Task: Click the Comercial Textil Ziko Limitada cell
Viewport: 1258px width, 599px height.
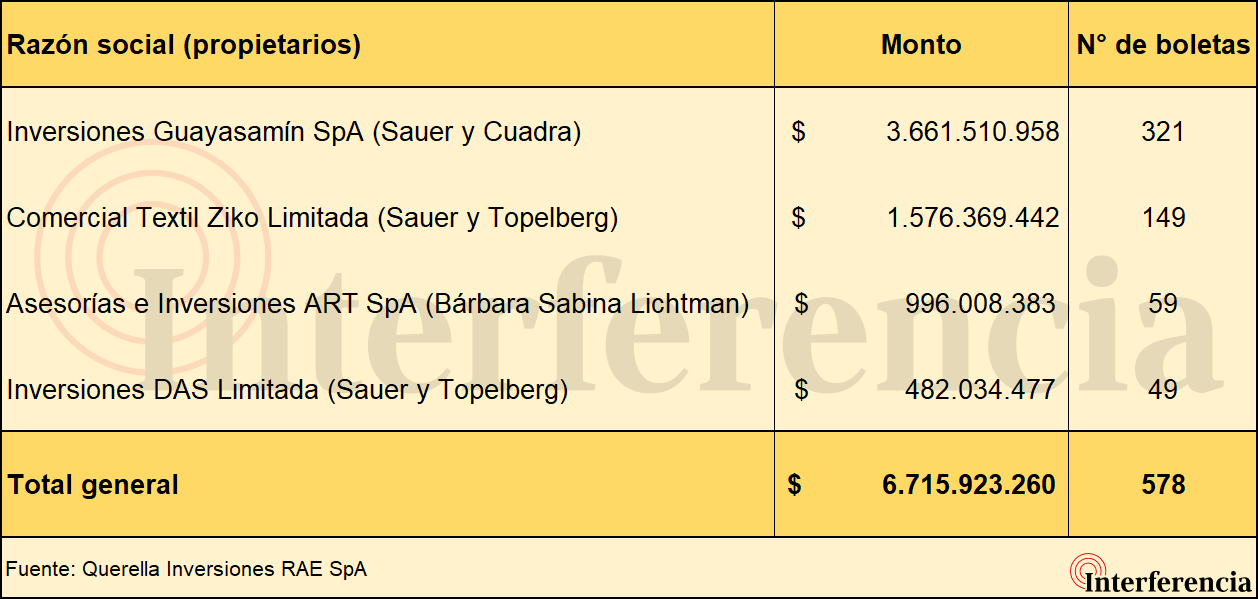Action: click(312, 218)
